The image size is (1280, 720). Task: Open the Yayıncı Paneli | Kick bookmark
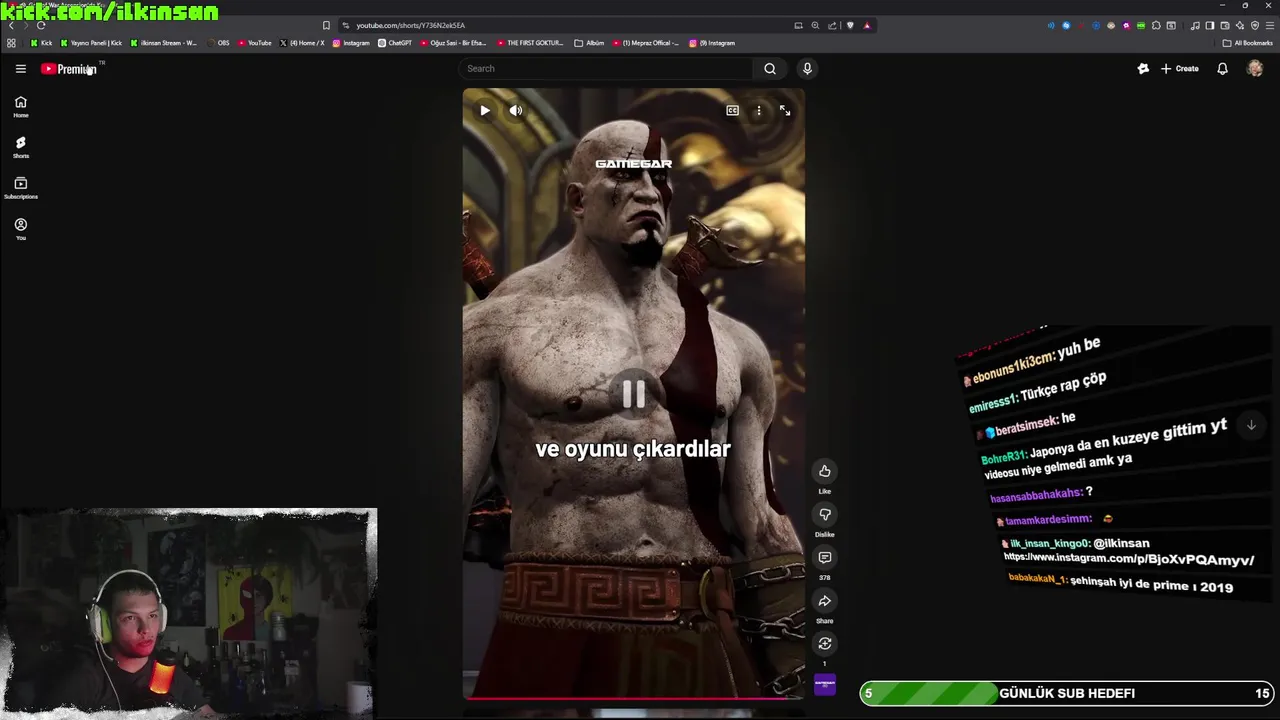pos(91,43)
